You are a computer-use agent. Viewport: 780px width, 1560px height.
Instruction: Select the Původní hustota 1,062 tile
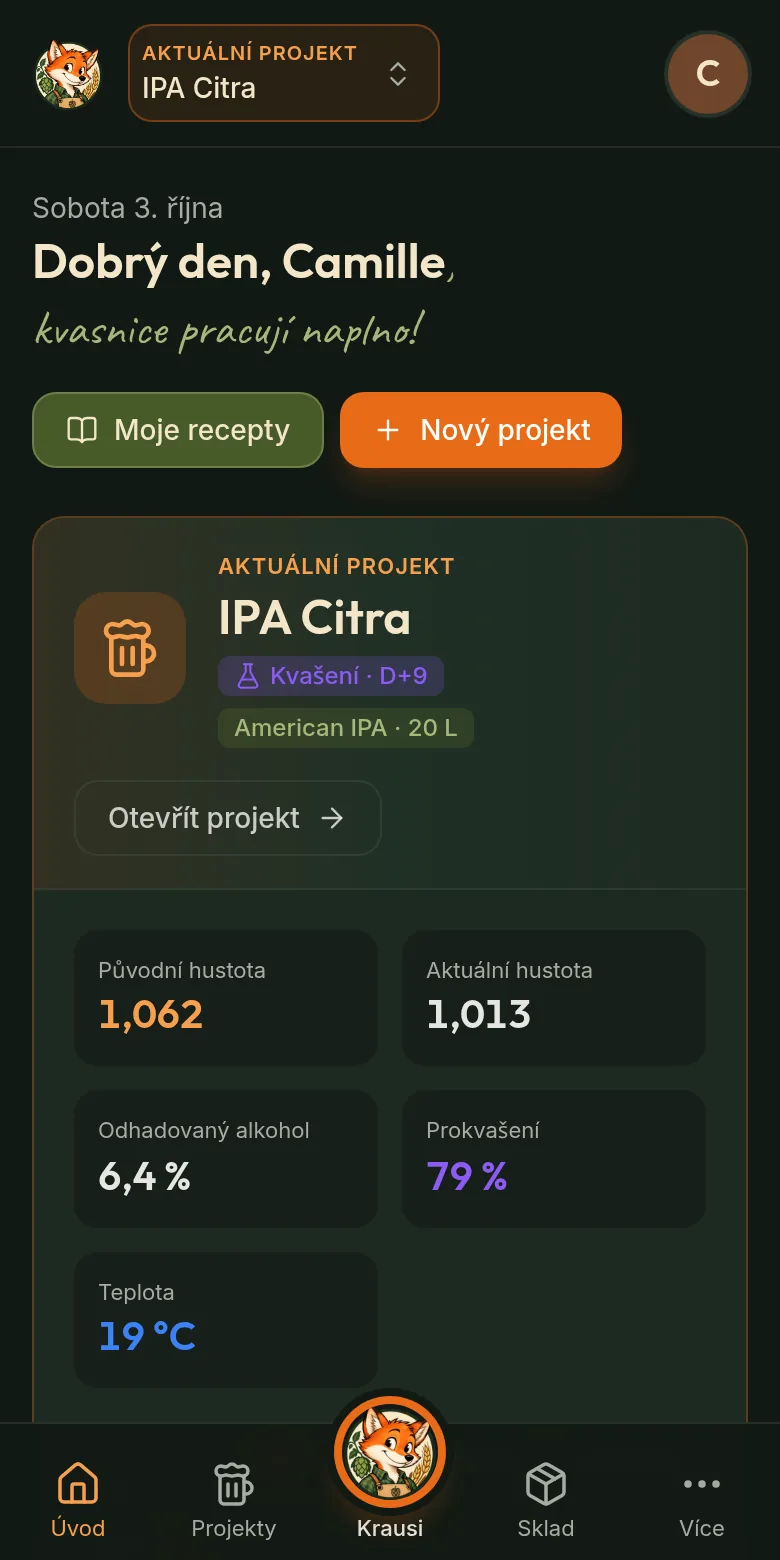coord(226,998)
